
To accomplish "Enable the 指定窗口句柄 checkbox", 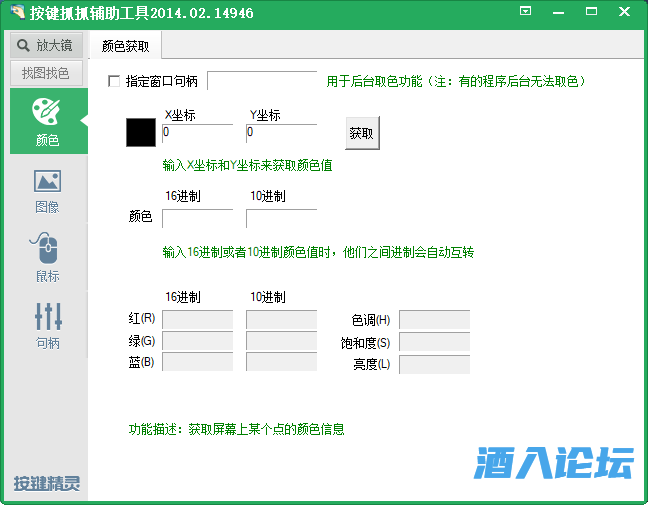I will click(x=113, y=81).
